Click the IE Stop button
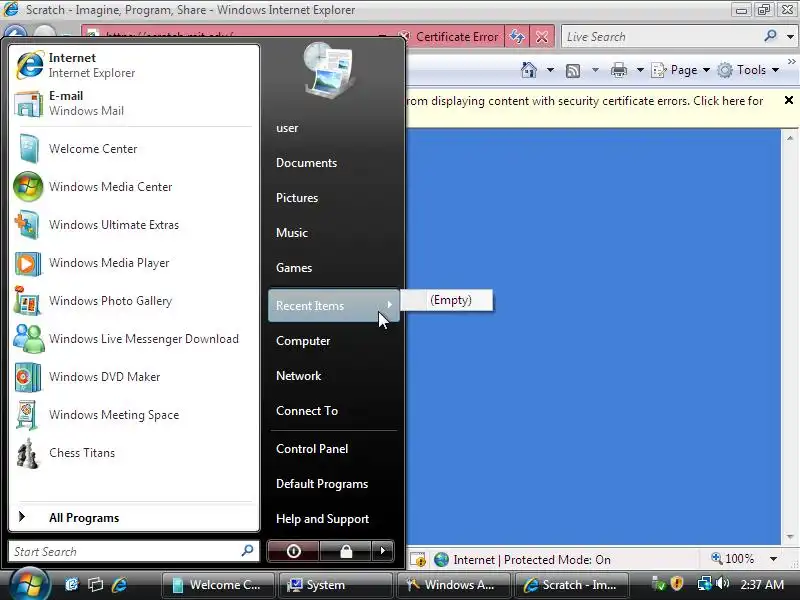 point(542,37)
